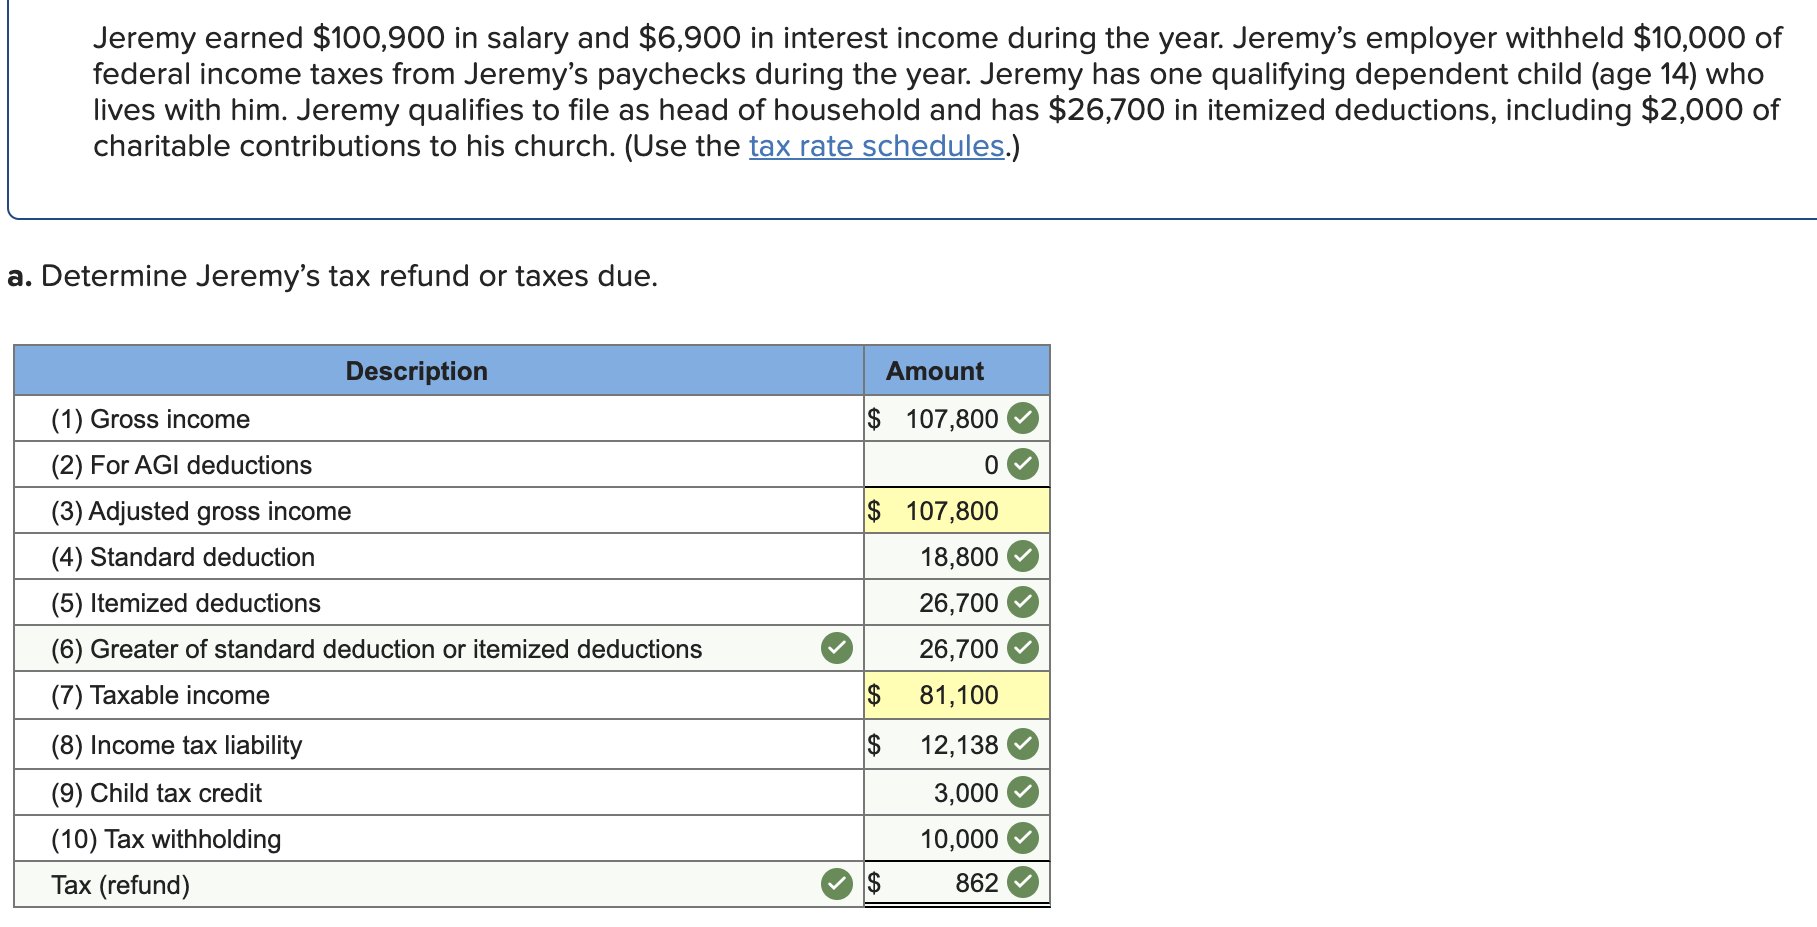Click the Tax refund amount 862 field
This screenshot has height=927, width=1817.
[x=957, y=883]
